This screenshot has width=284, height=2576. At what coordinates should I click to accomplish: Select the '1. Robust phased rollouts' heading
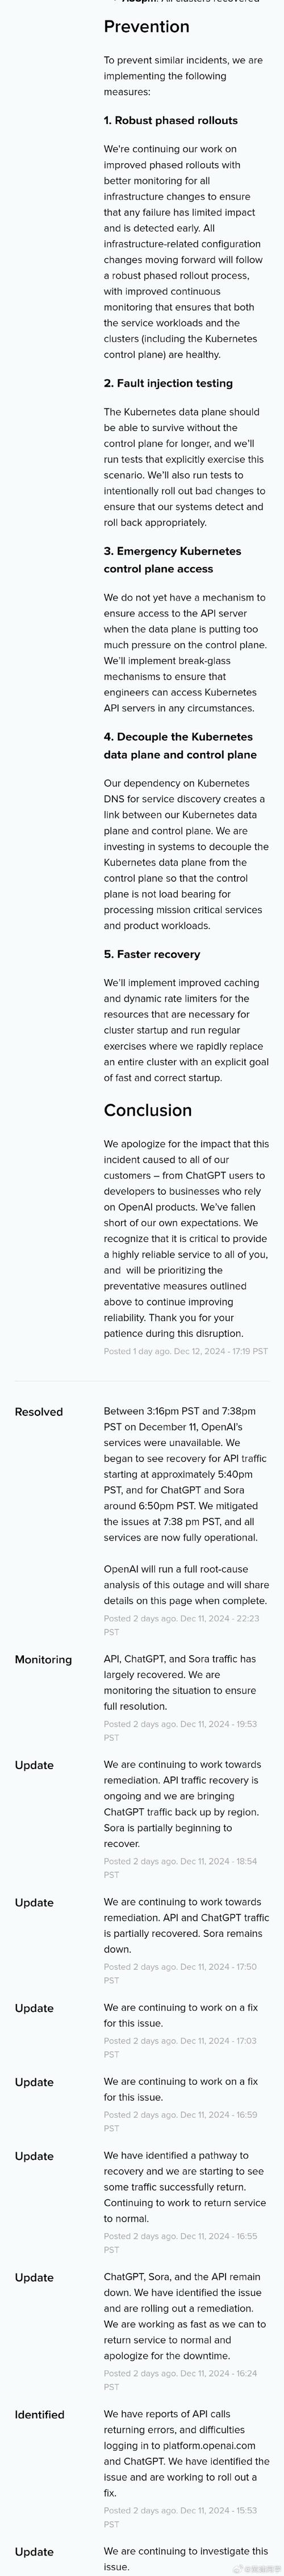pyautogui.click(x=171, y=120)
